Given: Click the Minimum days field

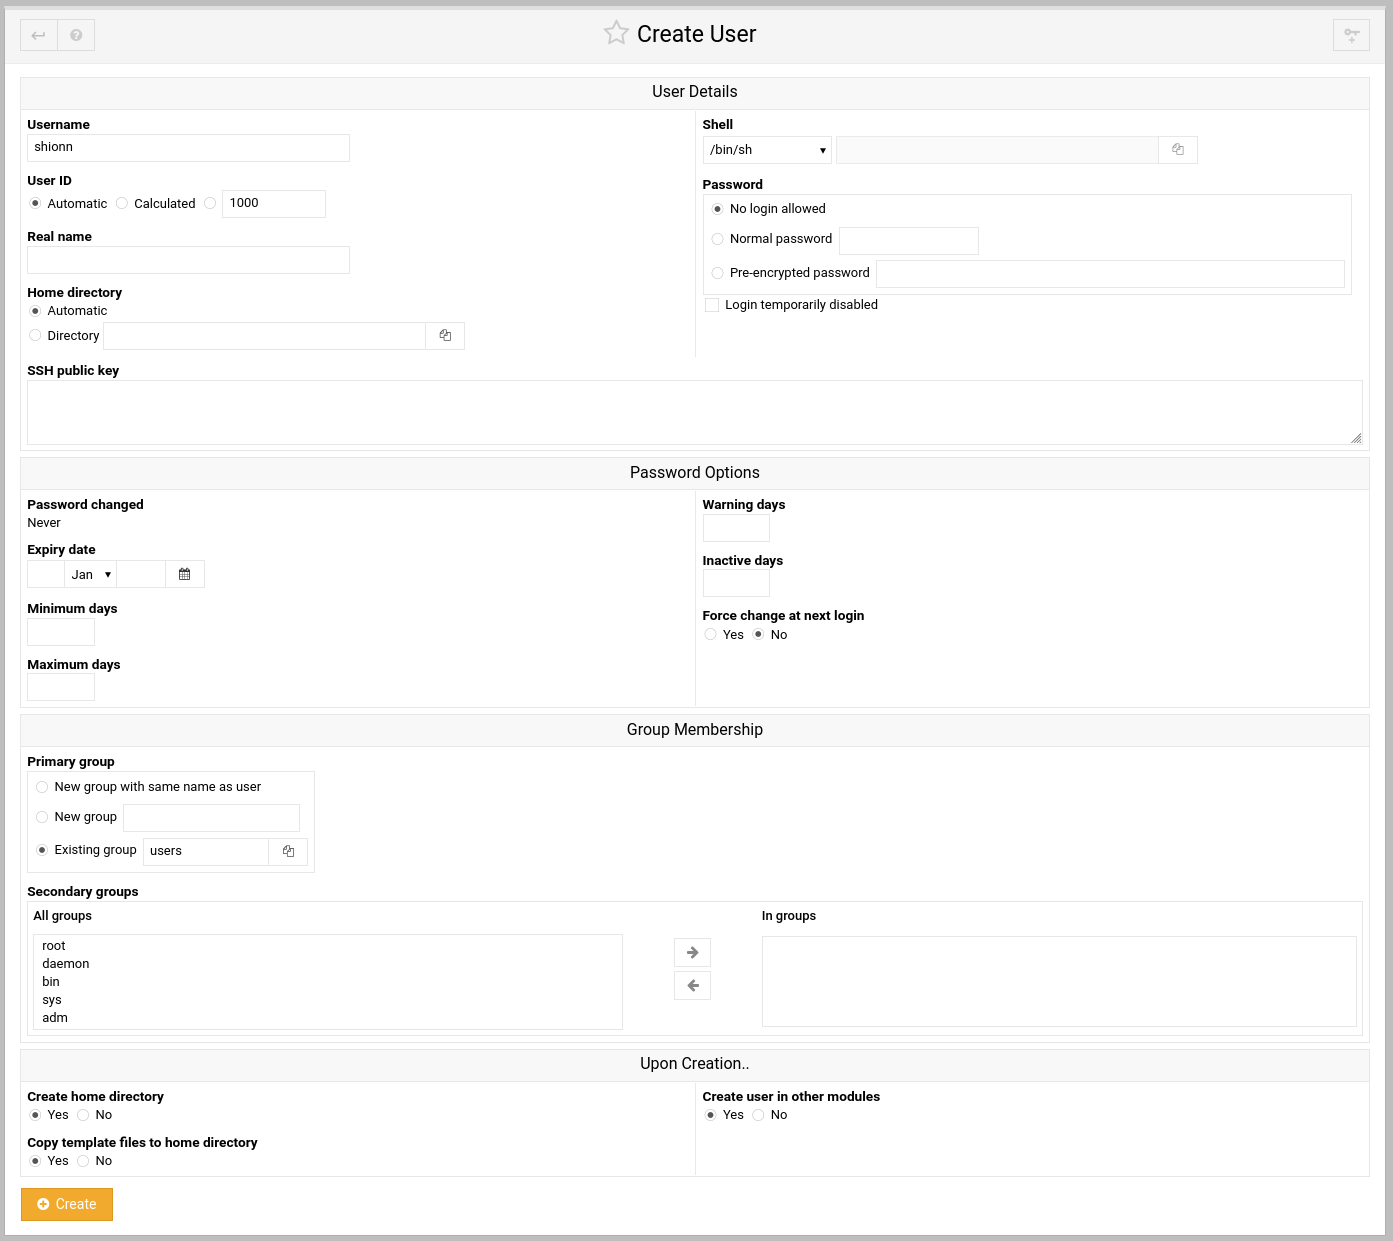Looking at the screenshot, I should 61,632.
